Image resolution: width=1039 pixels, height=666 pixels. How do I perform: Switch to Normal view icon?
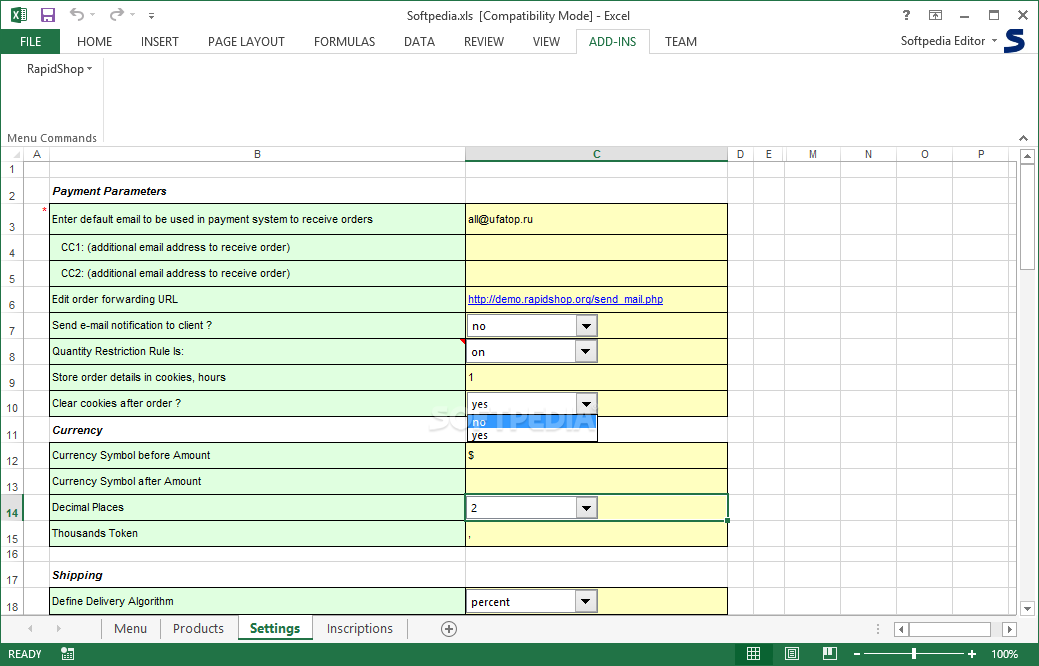pos(753,654)
